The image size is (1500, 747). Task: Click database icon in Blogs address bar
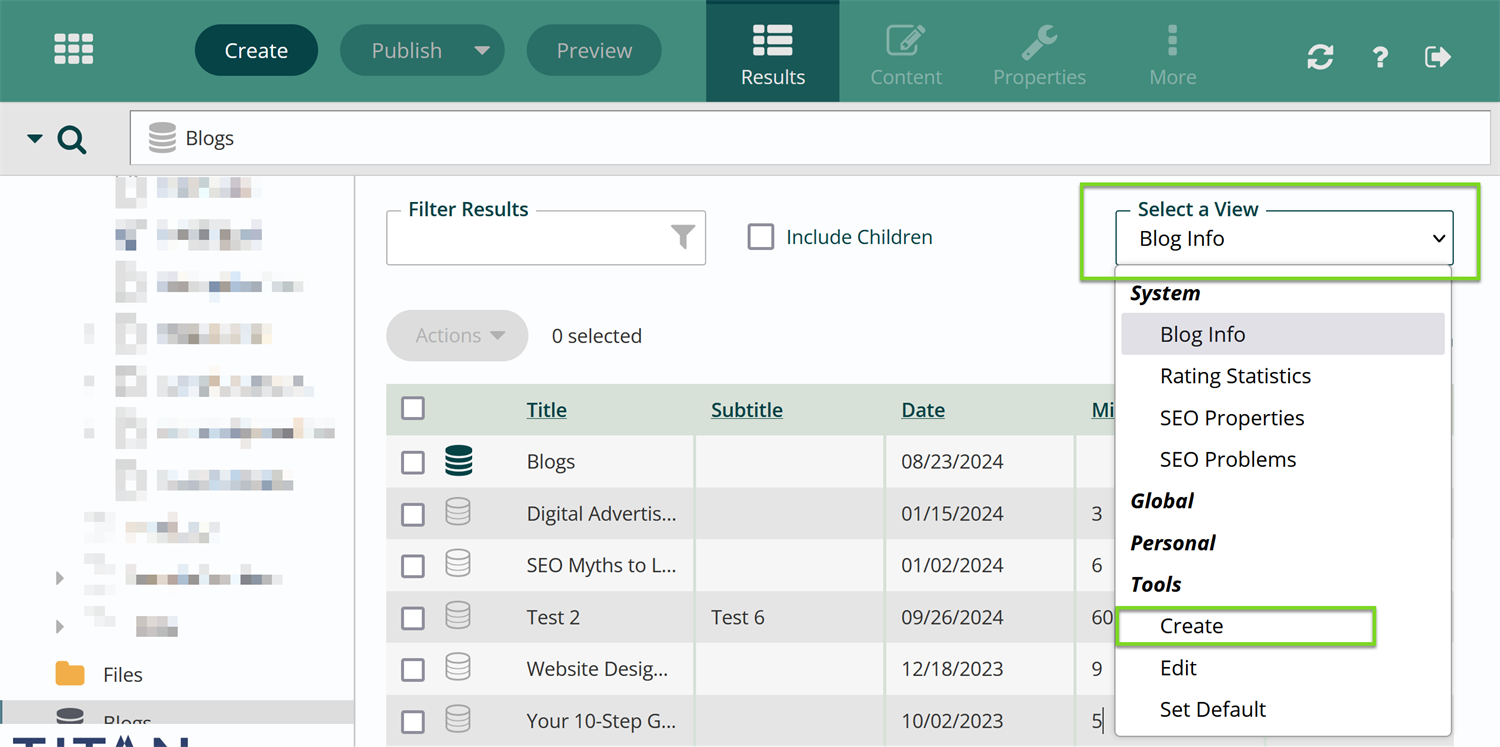(x=162, y=138)
